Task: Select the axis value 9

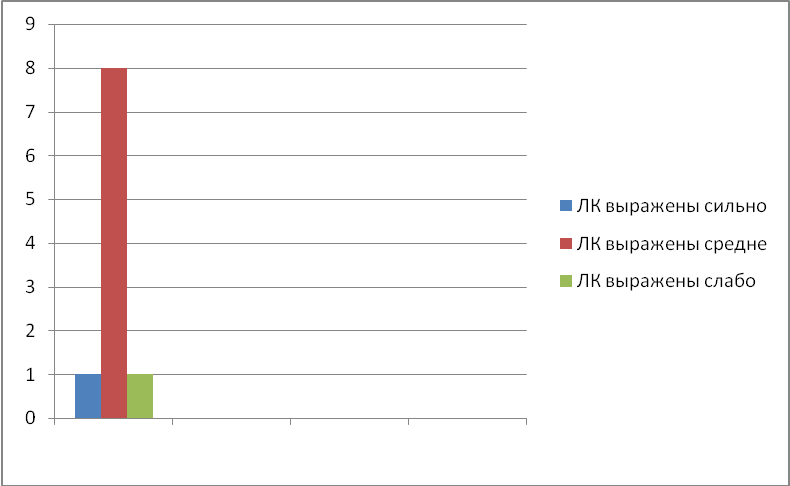Action: click(30, 24)
